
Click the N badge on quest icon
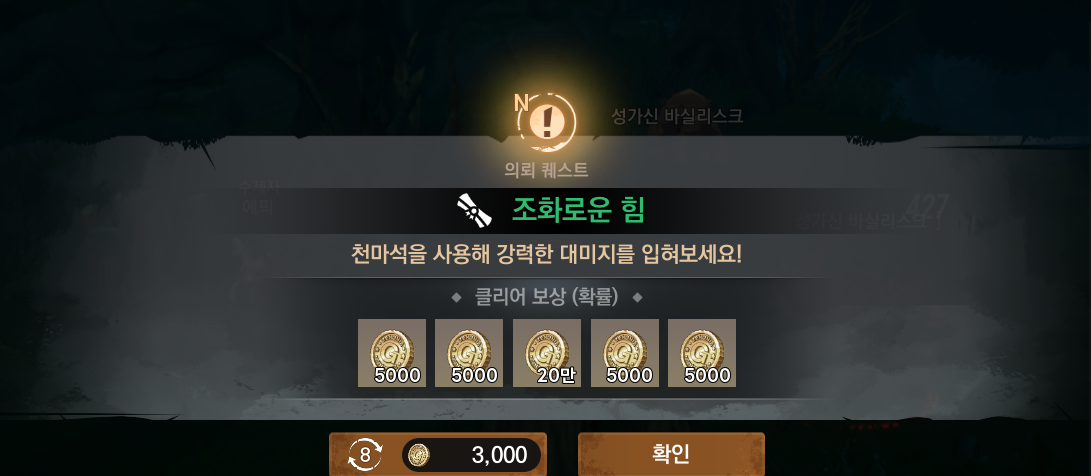coord(521,102)
